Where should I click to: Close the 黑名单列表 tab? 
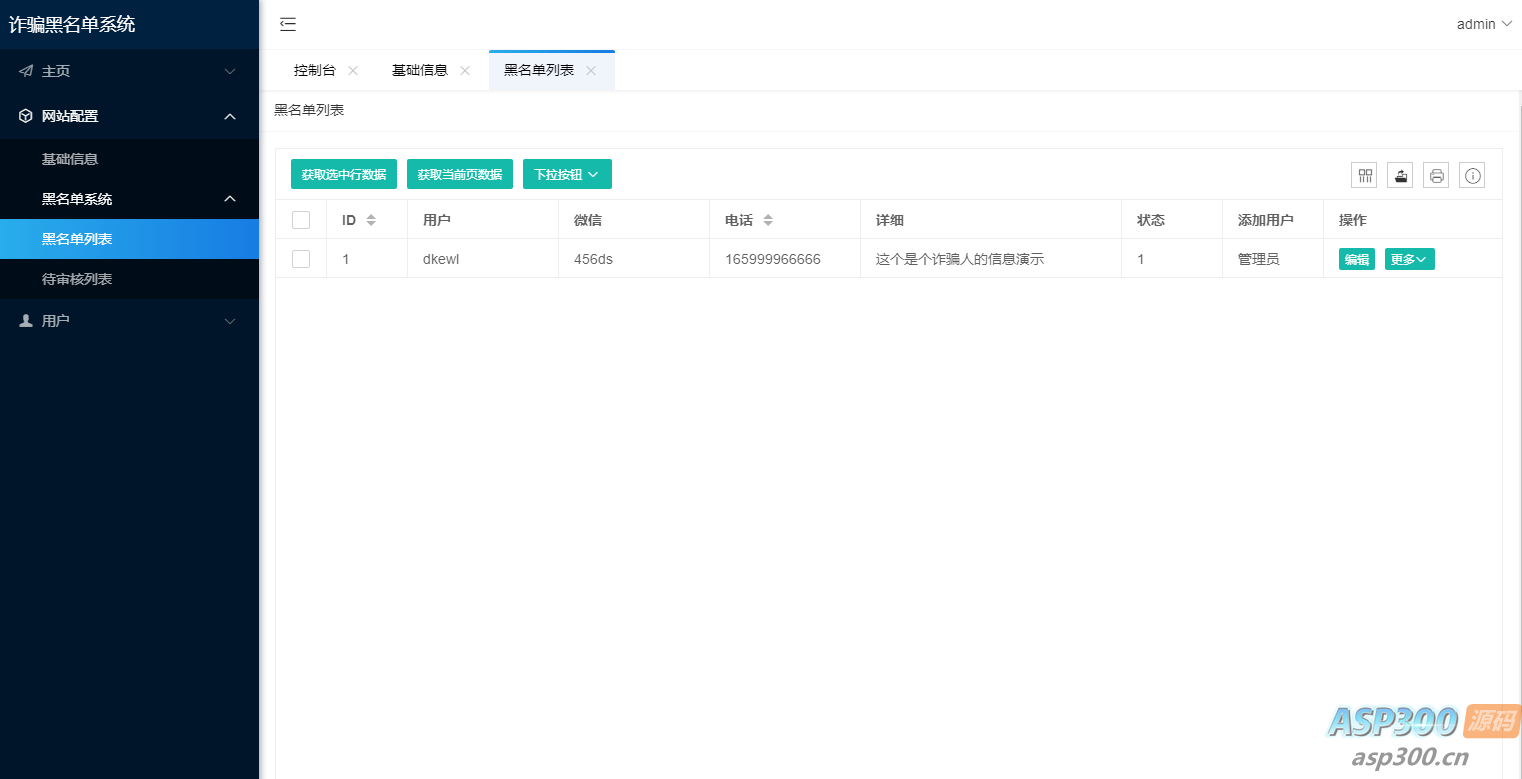coord(591,71)
